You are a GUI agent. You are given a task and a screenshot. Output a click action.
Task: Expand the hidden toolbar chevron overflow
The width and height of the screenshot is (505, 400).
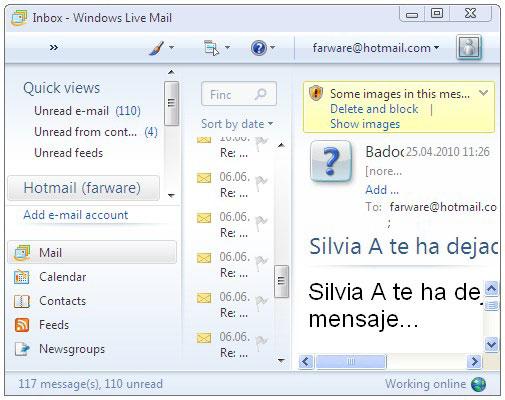[53, 48]
